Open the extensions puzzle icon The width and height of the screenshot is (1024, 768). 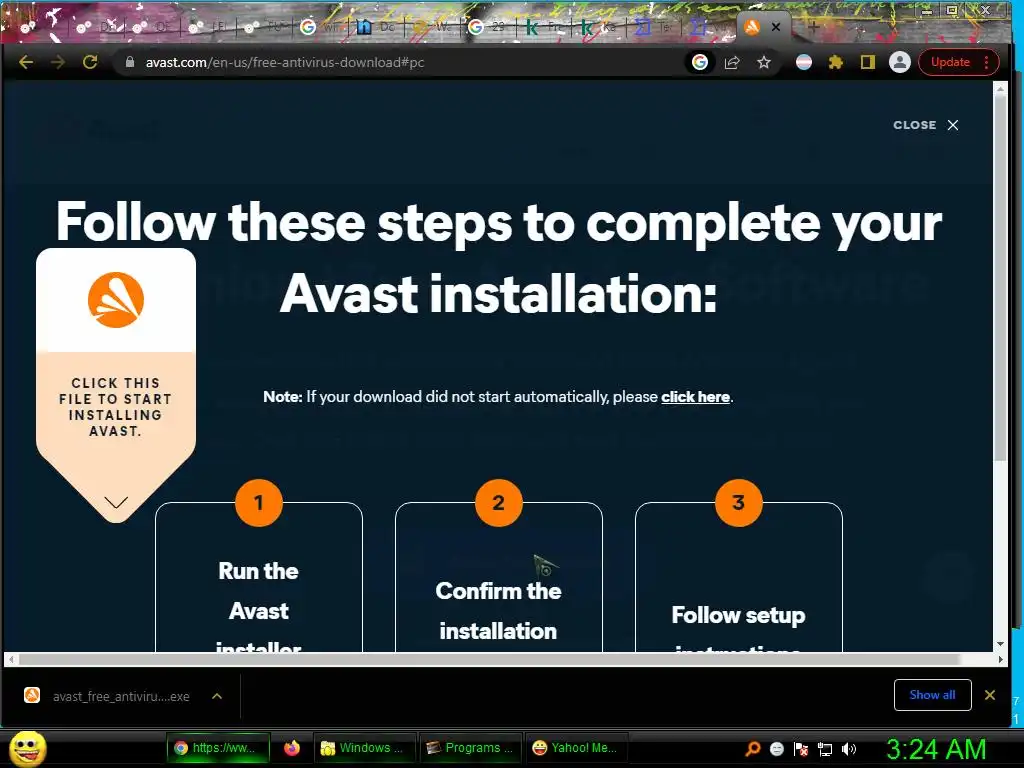(835, 62)
